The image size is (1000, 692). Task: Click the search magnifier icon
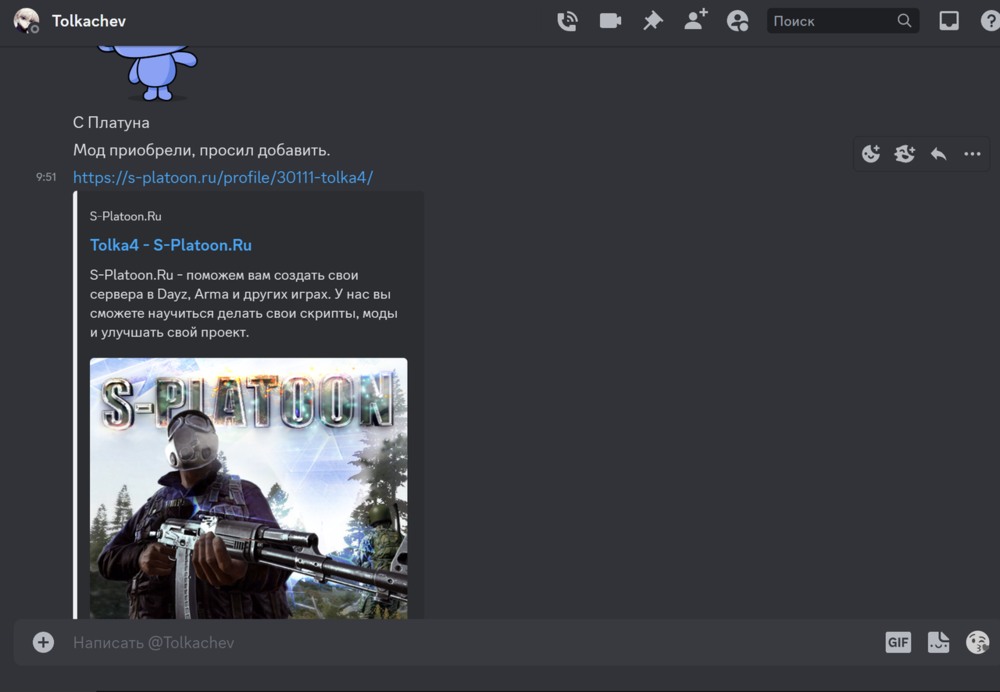(904, 20)
